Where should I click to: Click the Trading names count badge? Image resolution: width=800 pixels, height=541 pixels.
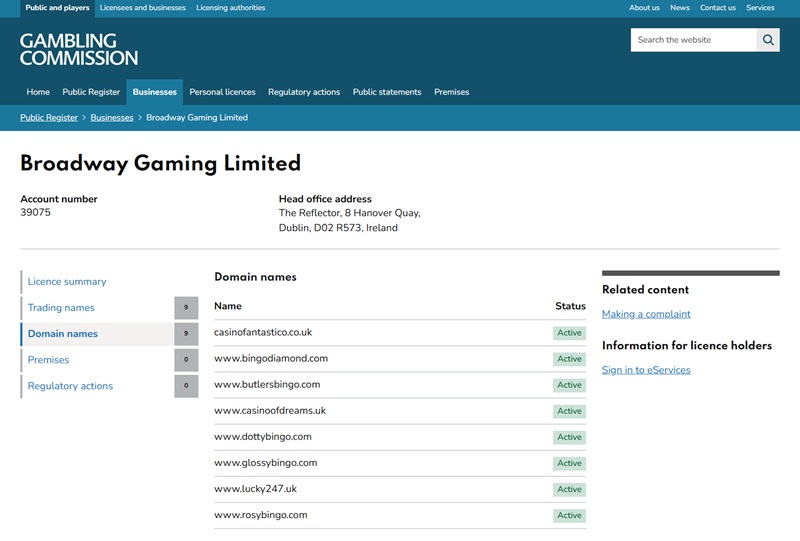(186, 308)
